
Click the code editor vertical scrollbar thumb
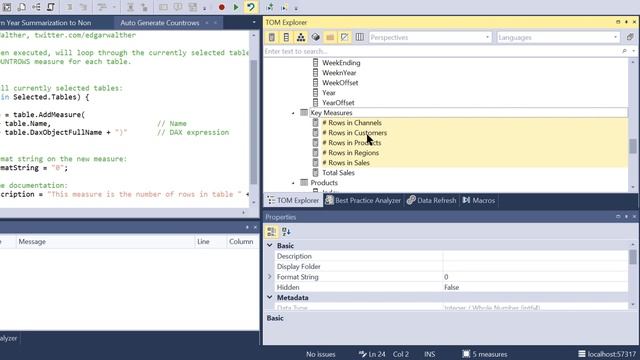(253, 122)
